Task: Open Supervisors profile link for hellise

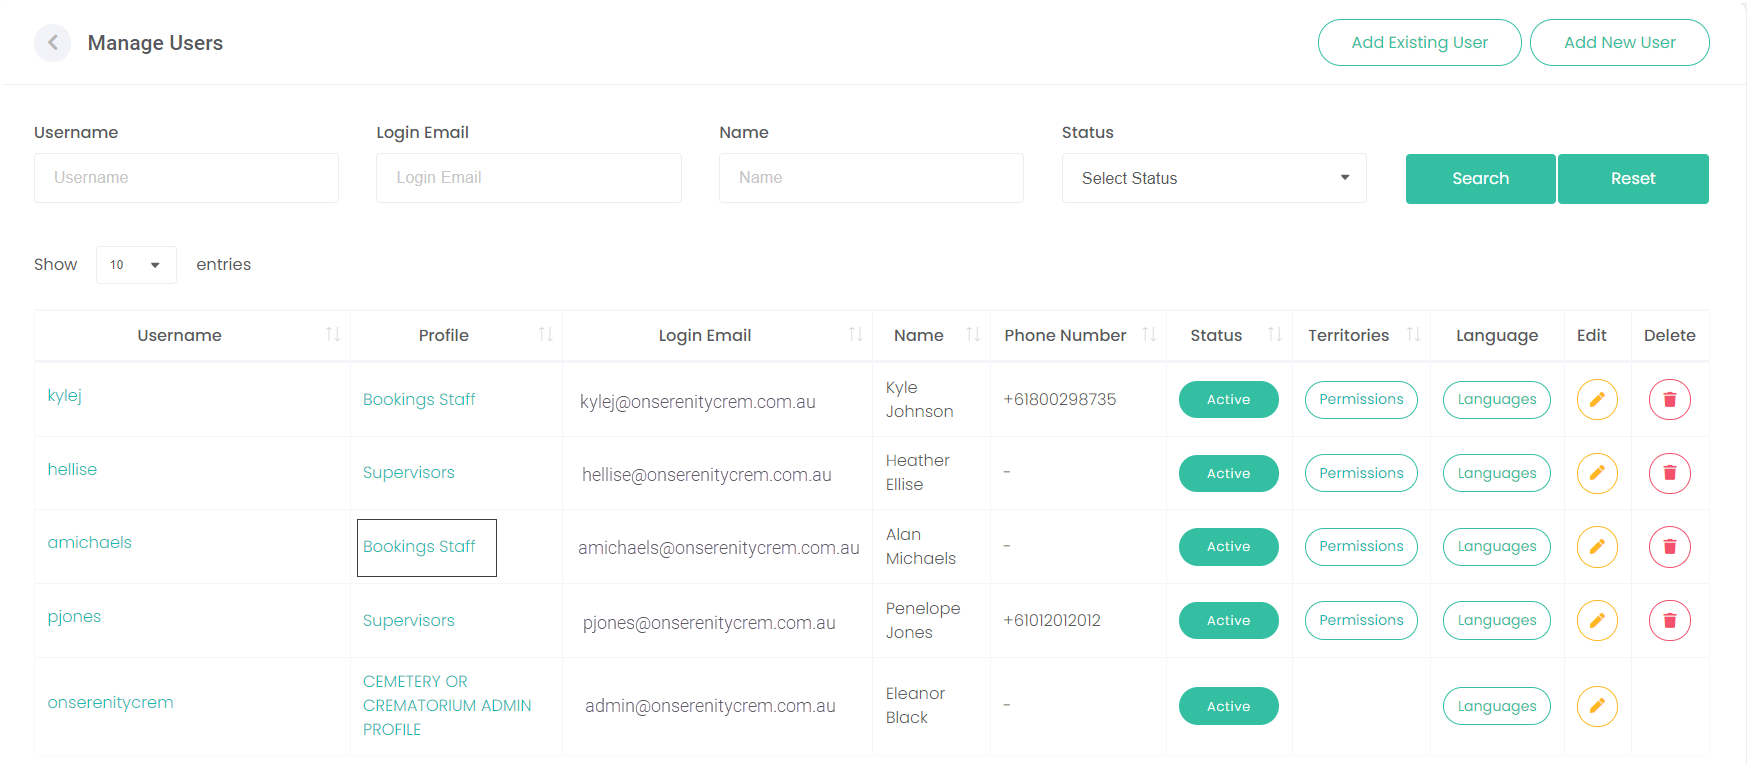Action: point(409,473)
